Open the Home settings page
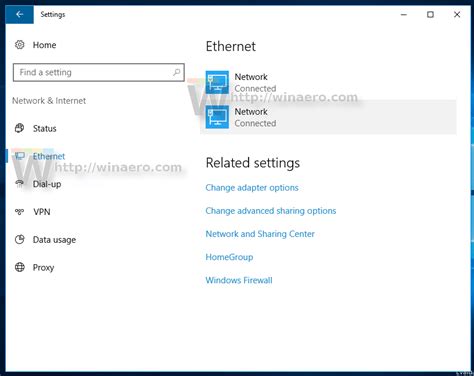 coord(44,45)
